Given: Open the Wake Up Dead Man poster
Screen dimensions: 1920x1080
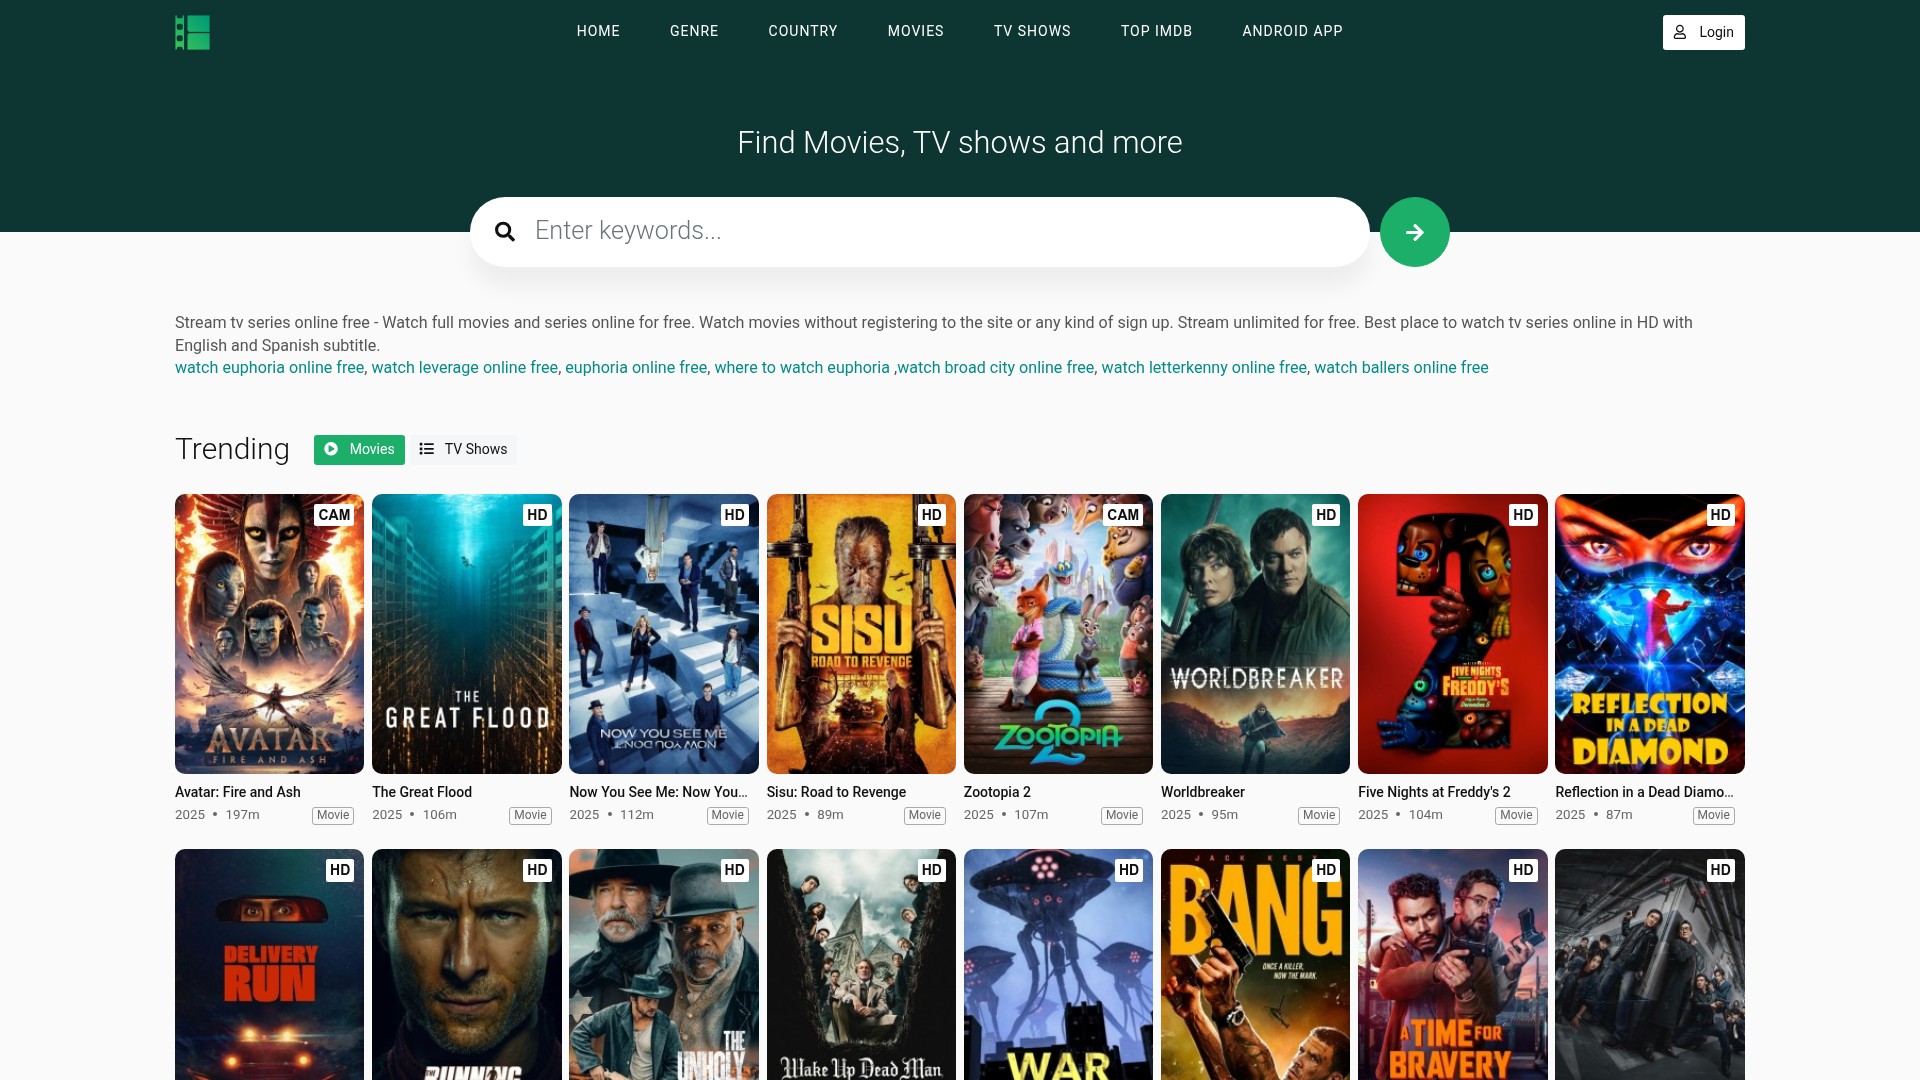Looking at the screenshot, I should coord(861,965).
